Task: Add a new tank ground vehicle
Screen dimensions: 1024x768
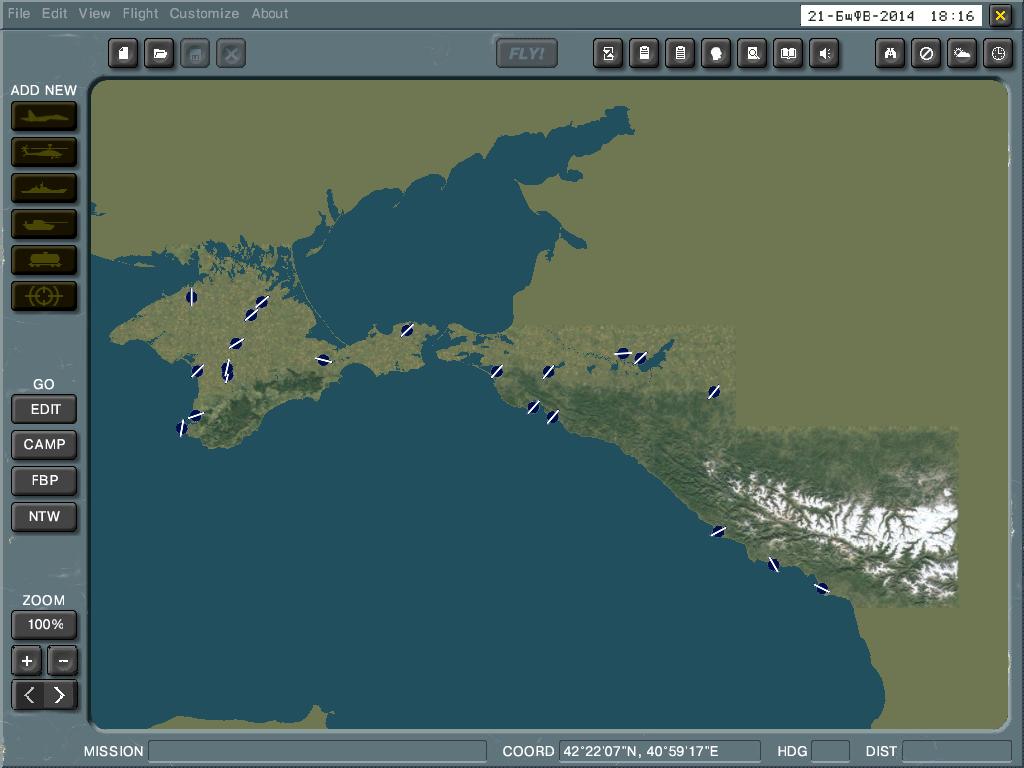Action: click(44, 224)
